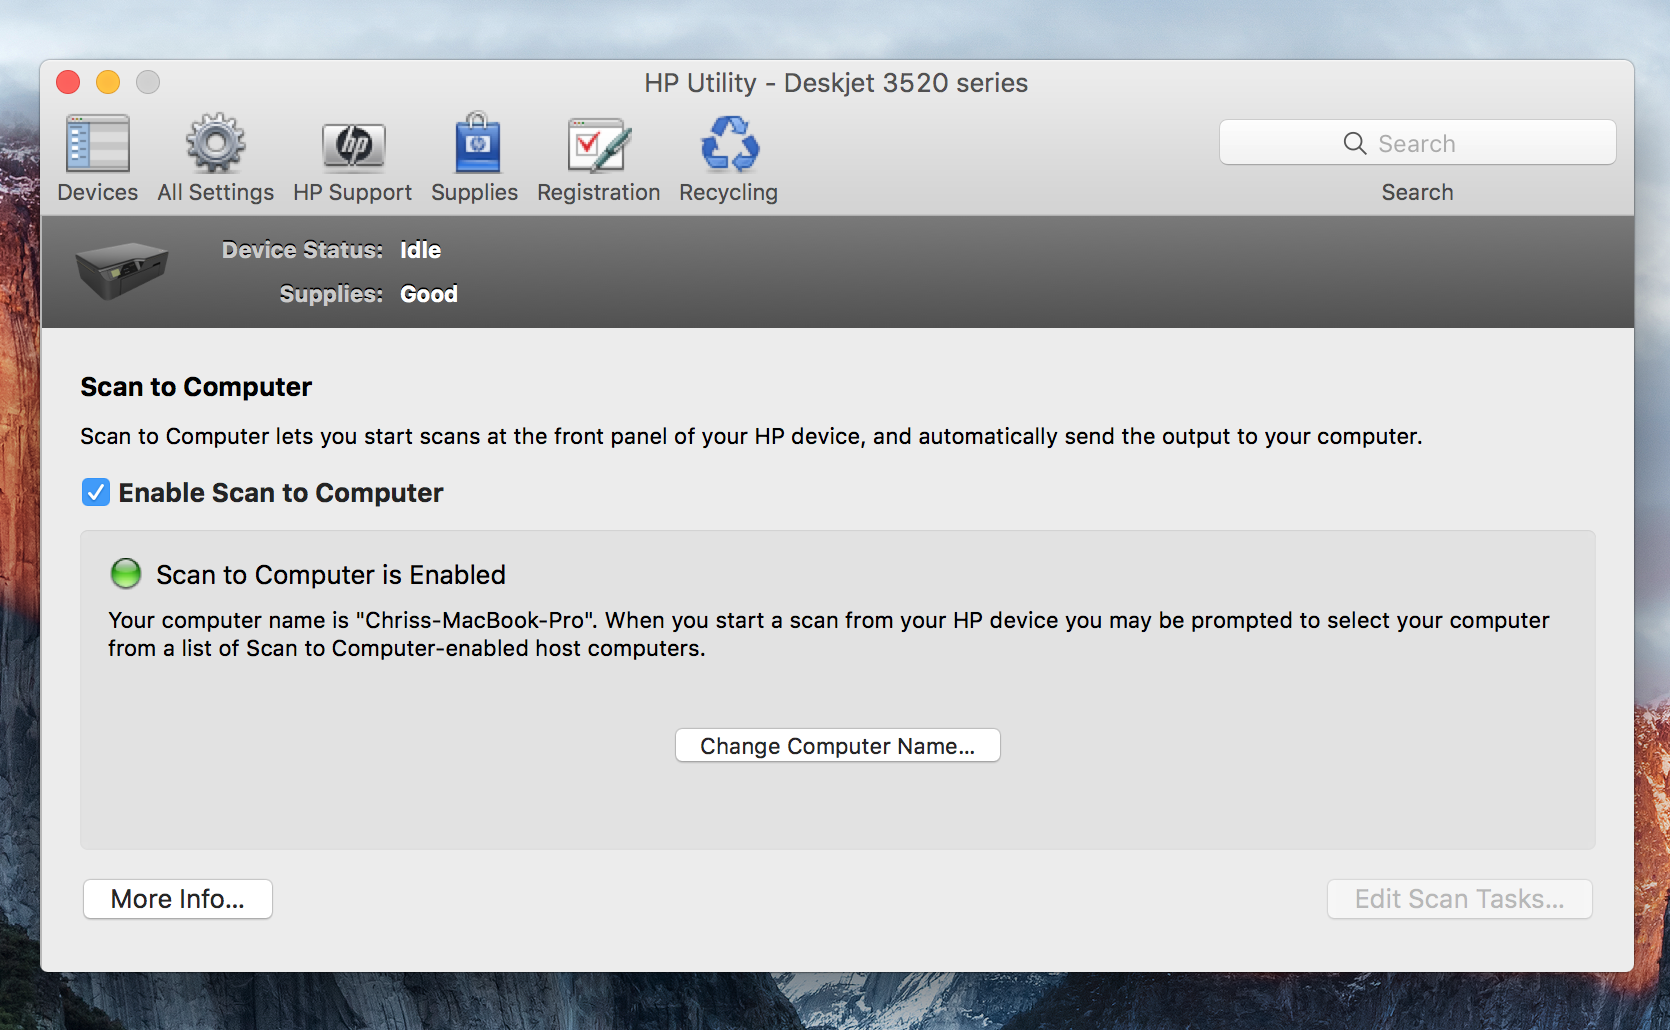1670x1030 pixels.
Task: Open the Recycling icon
Action: click(729, 144)
